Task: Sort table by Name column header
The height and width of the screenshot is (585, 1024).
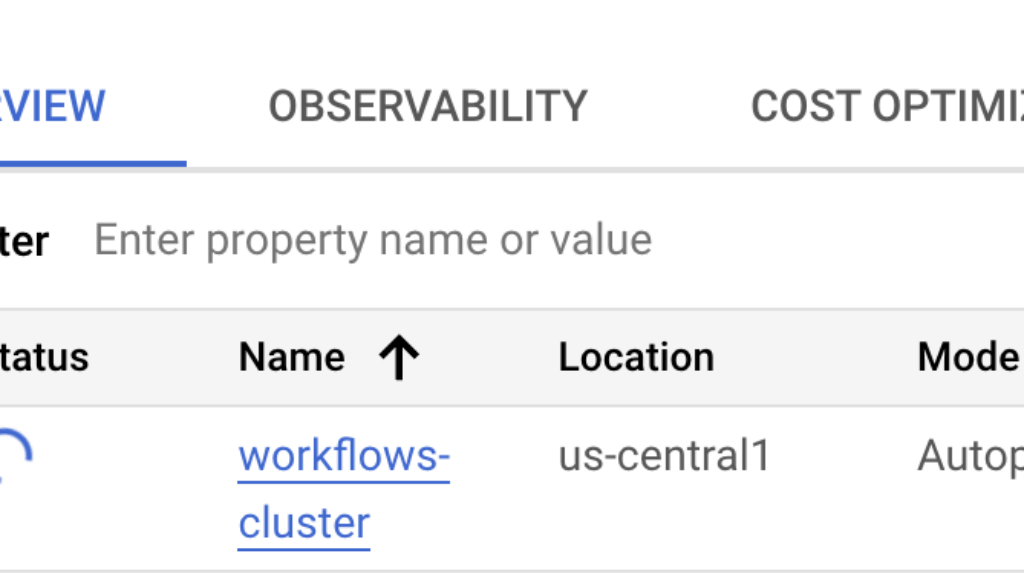Action: pyautogui.click(x=291, y=357)
